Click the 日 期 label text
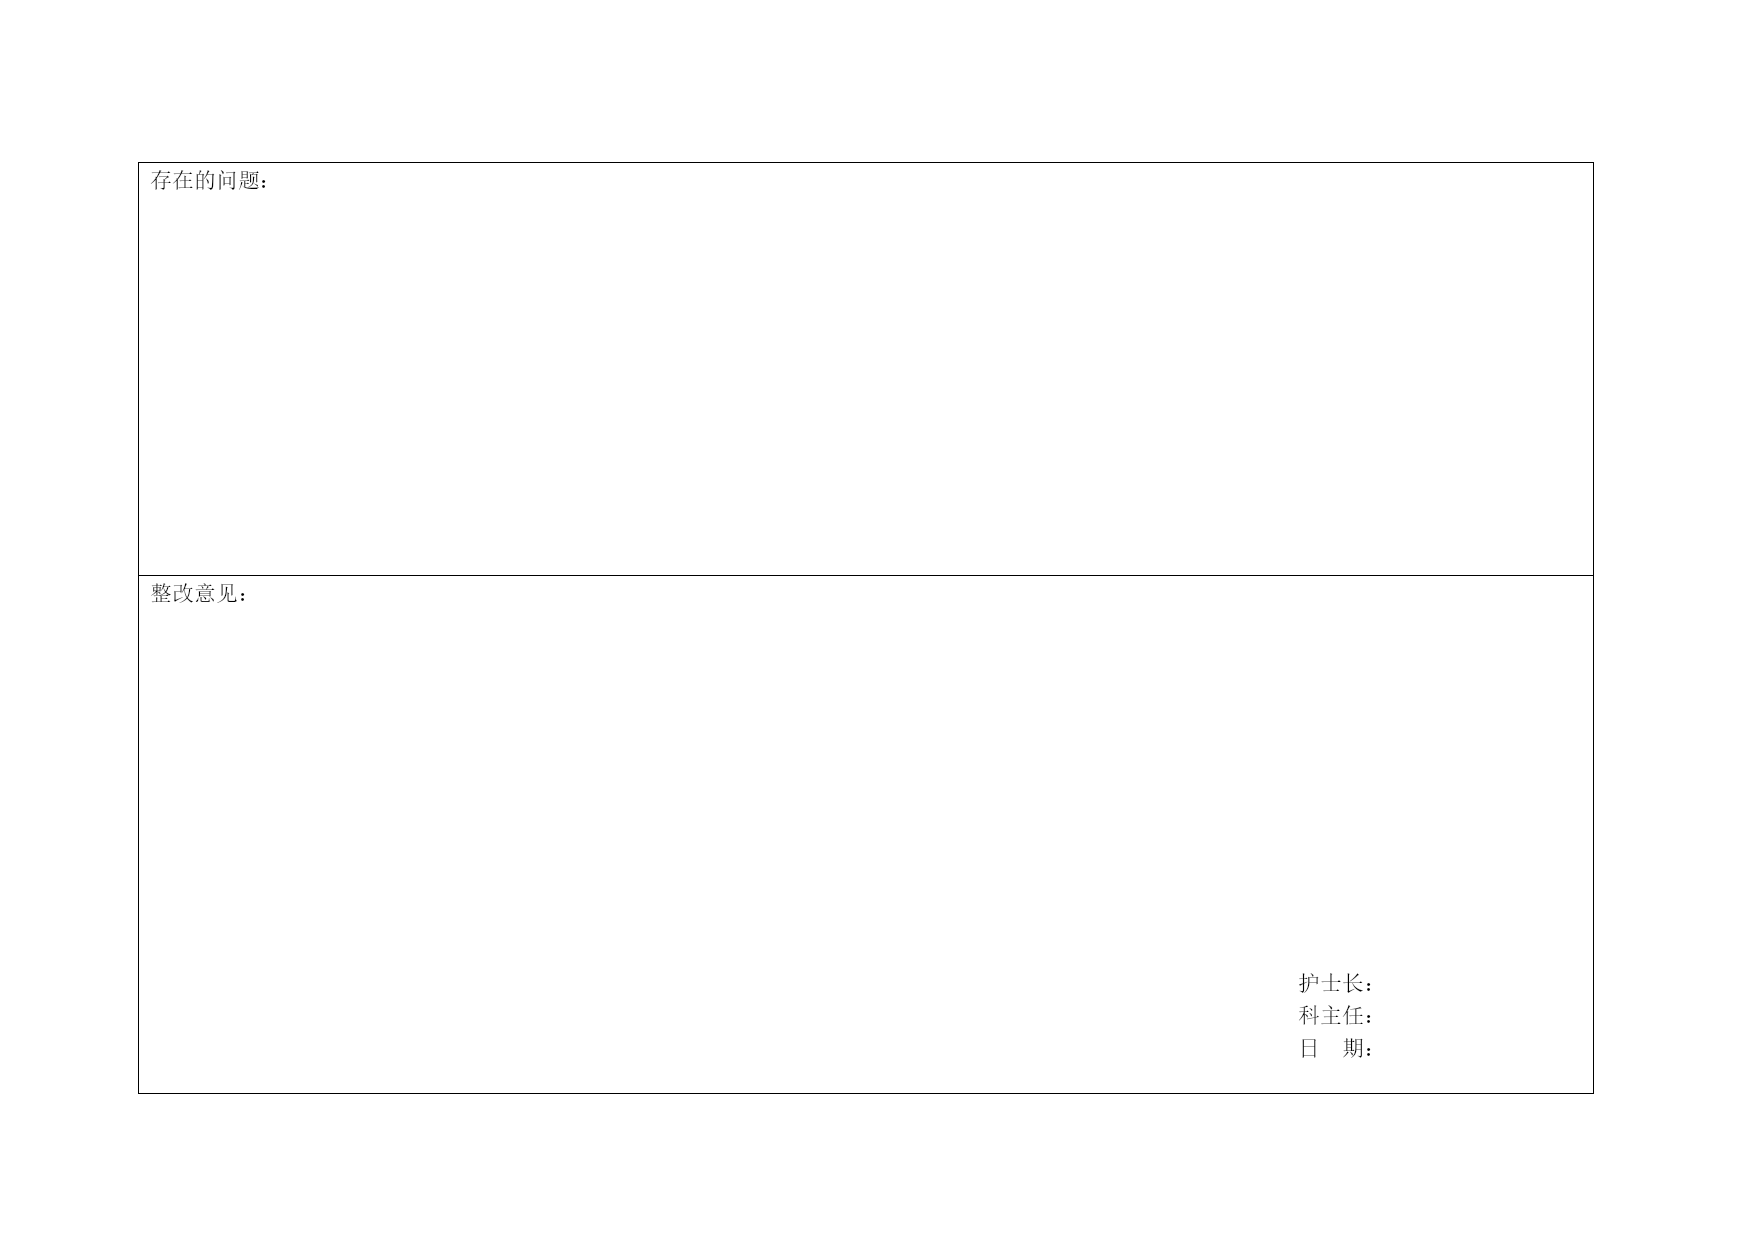This screenshot has height=1241, width=1754. [x=1331, y=1048]
